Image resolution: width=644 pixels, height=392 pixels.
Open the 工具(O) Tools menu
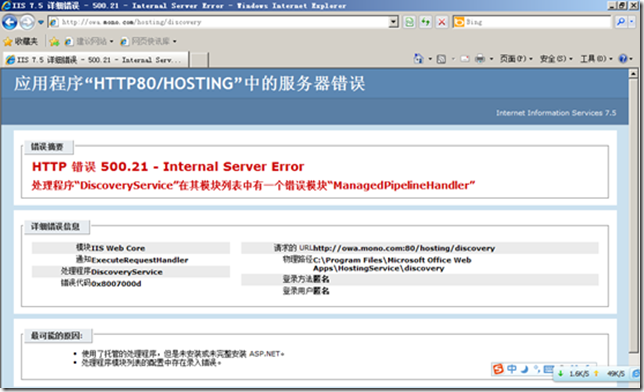tap(596, 59)
